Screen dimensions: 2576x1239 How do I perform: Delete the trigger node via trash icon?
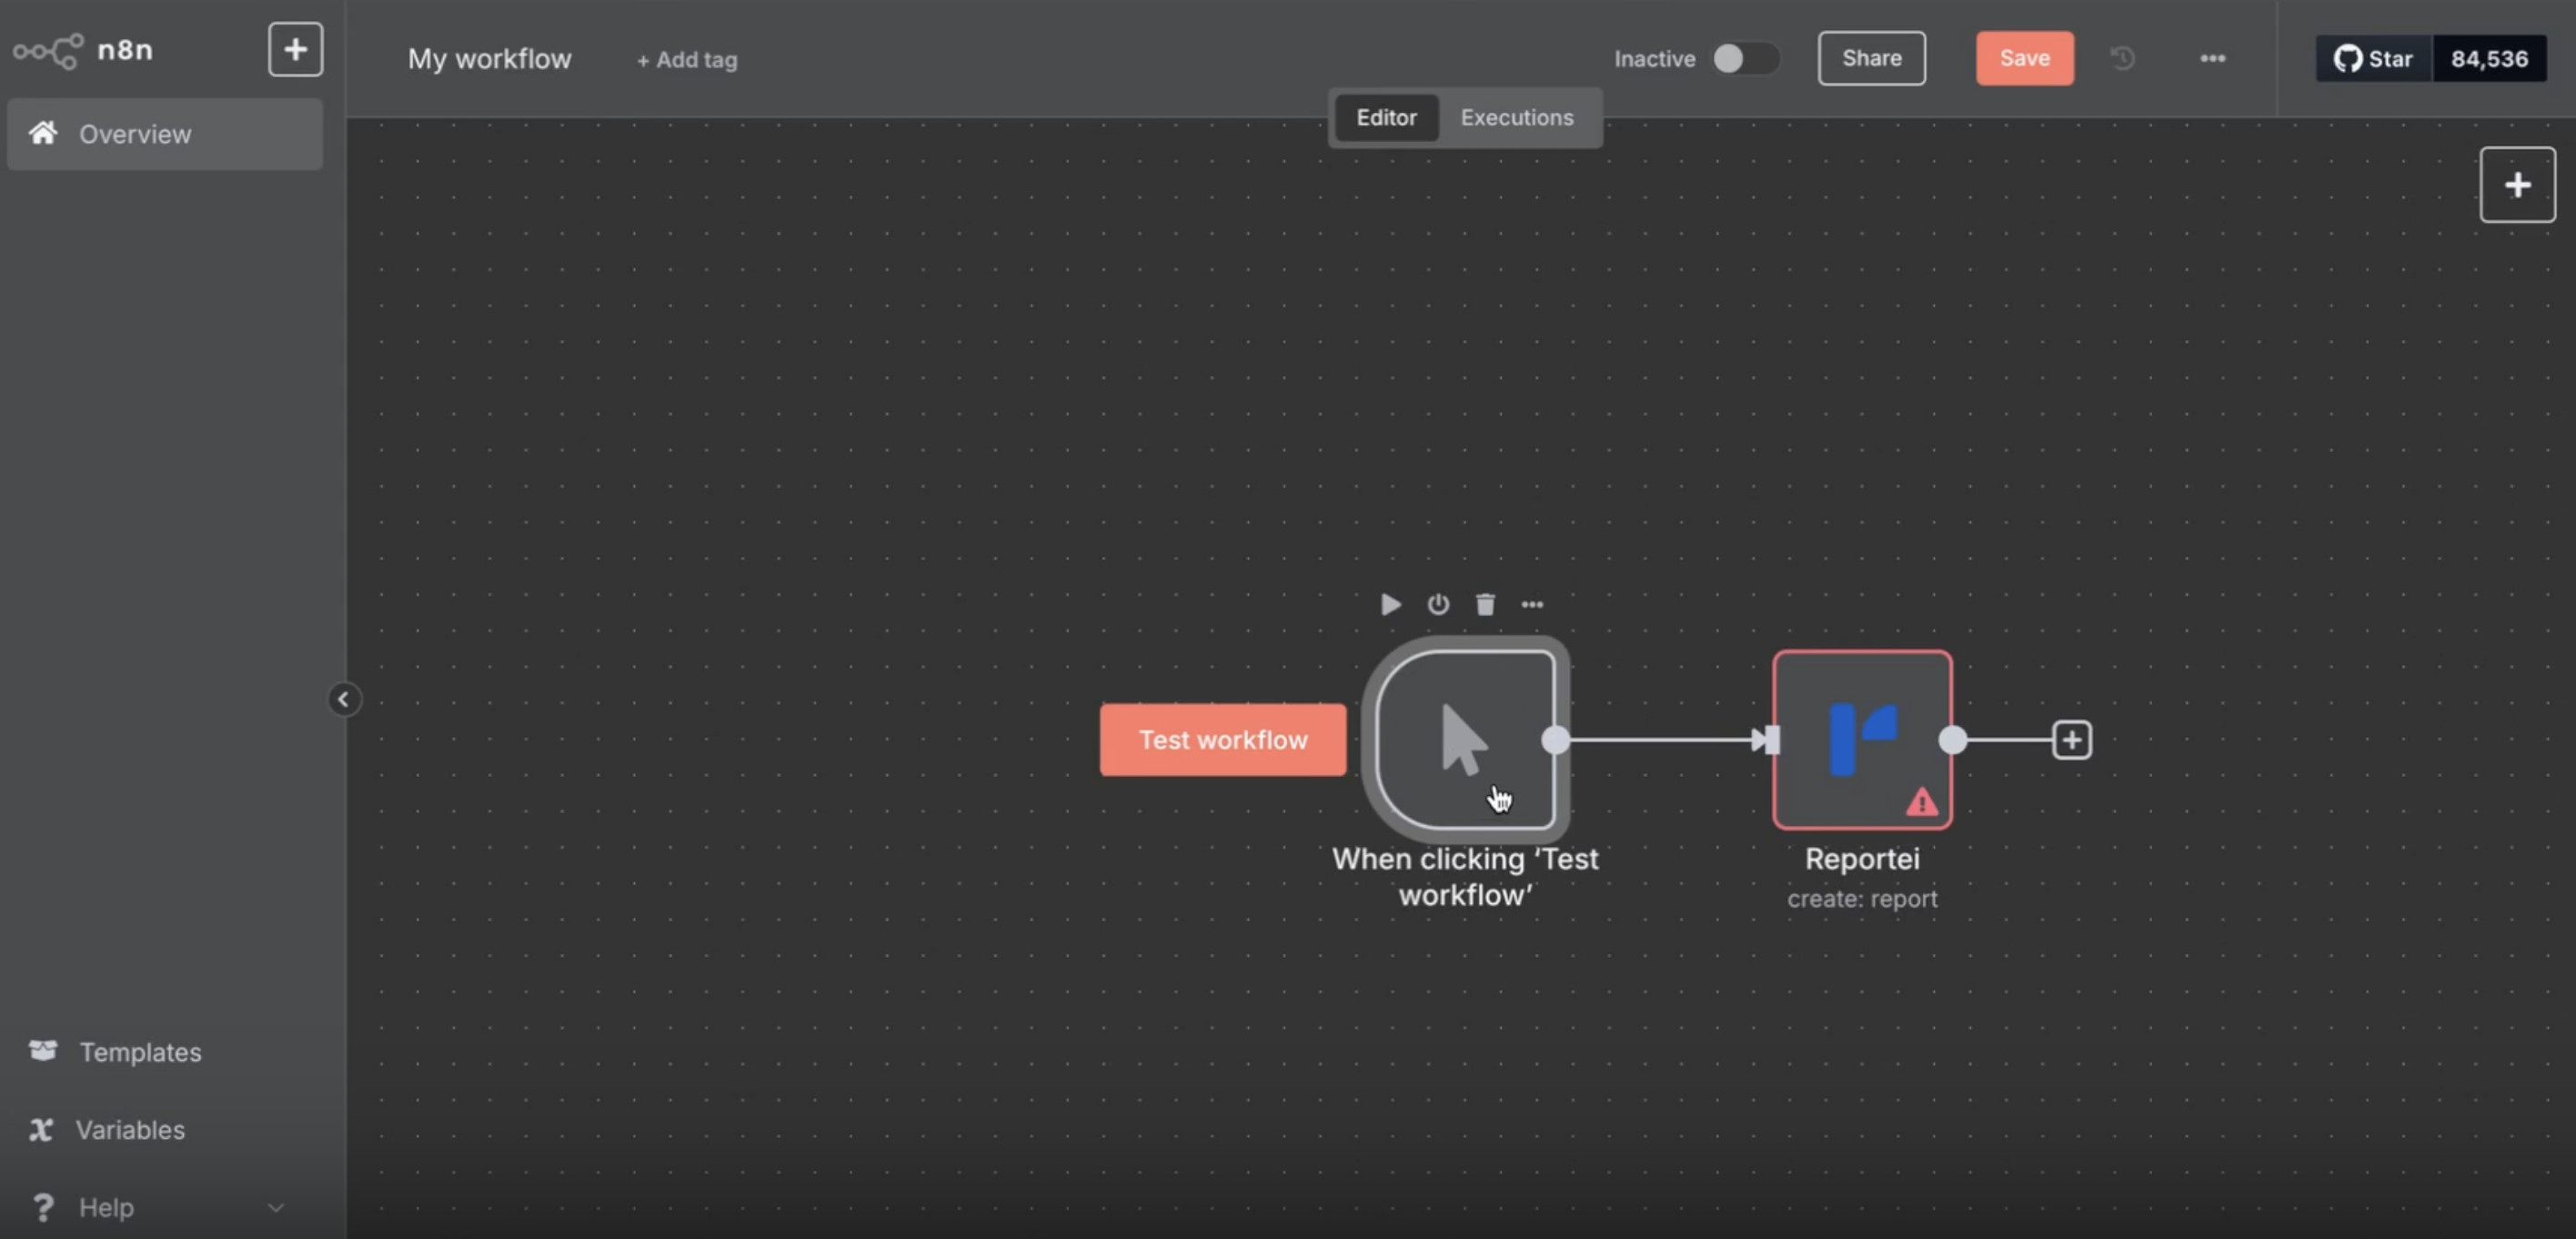coord(1485,604)
